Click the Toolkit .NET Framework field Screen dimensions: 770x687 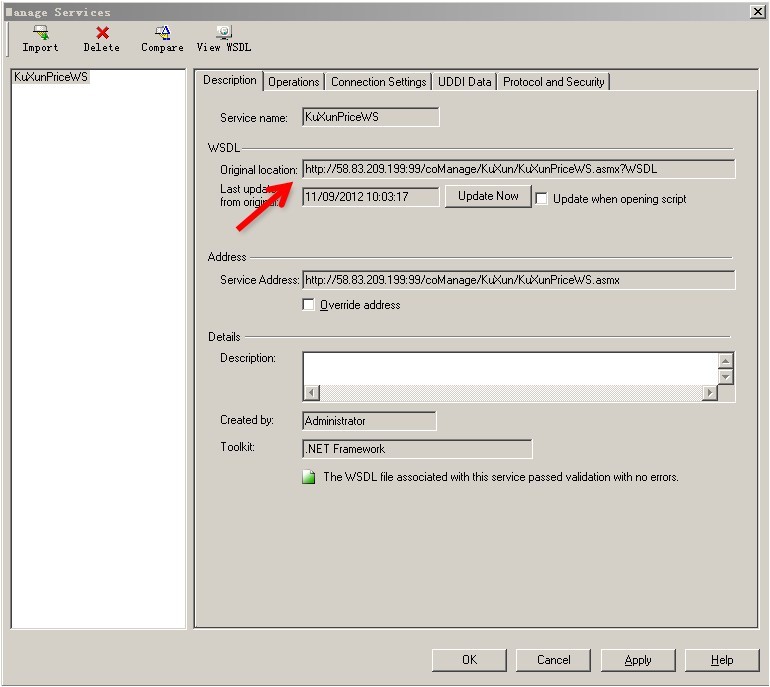click(x=417, y=449)
